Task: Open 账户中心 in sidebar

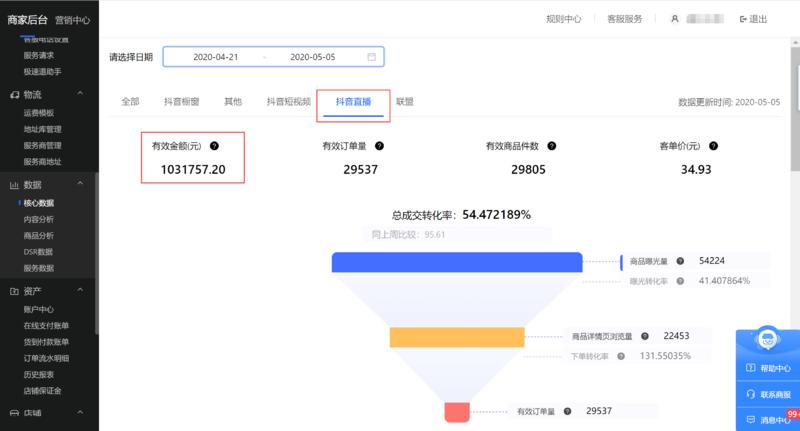Action: [x=39, y=310]
